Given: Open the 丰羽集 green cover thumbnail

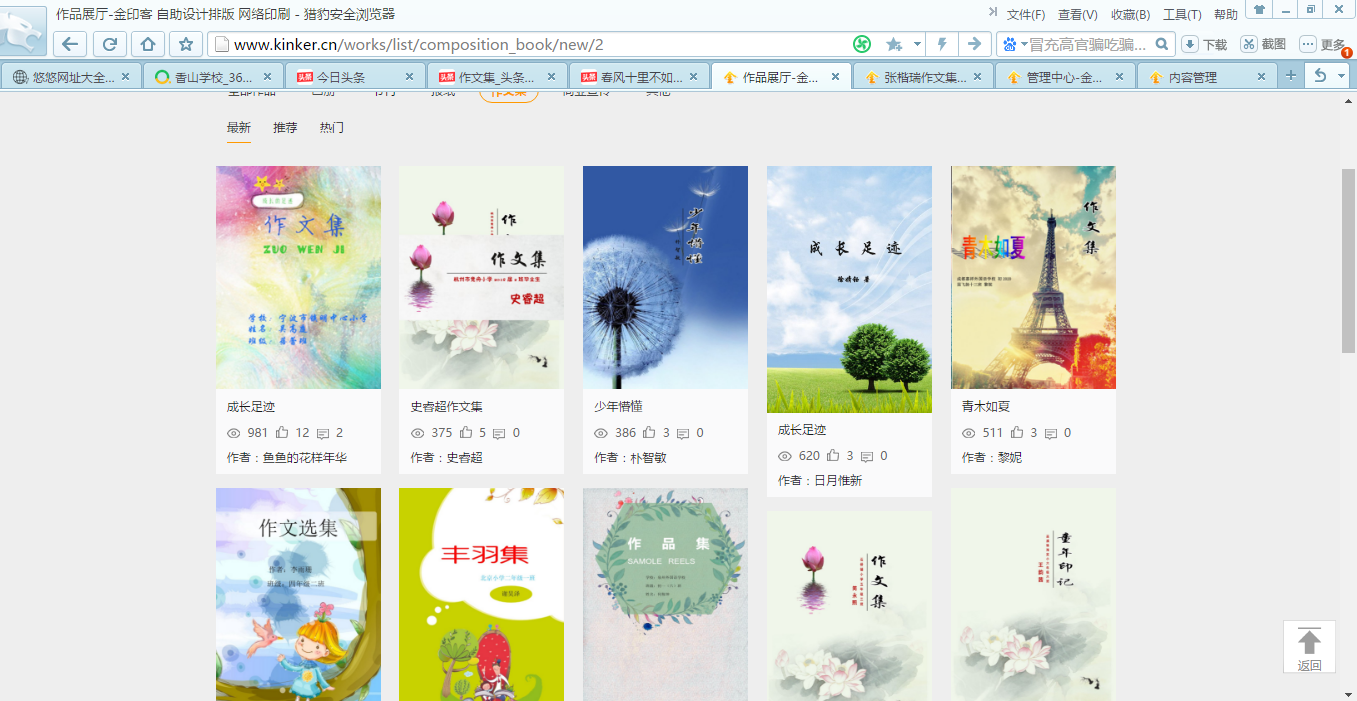Looking at the screenshot, I should pyautogui.click(x=481, y=594).
